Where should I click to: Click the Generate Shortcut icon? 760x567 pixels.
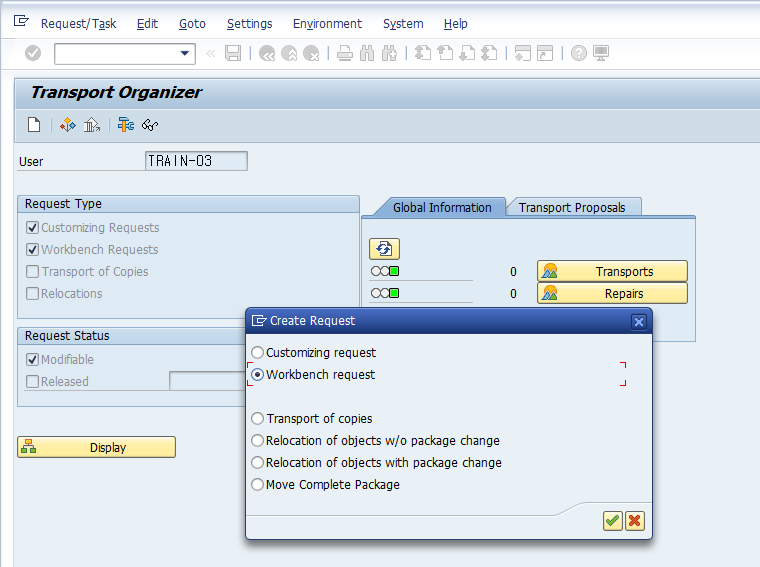point(545,53)
